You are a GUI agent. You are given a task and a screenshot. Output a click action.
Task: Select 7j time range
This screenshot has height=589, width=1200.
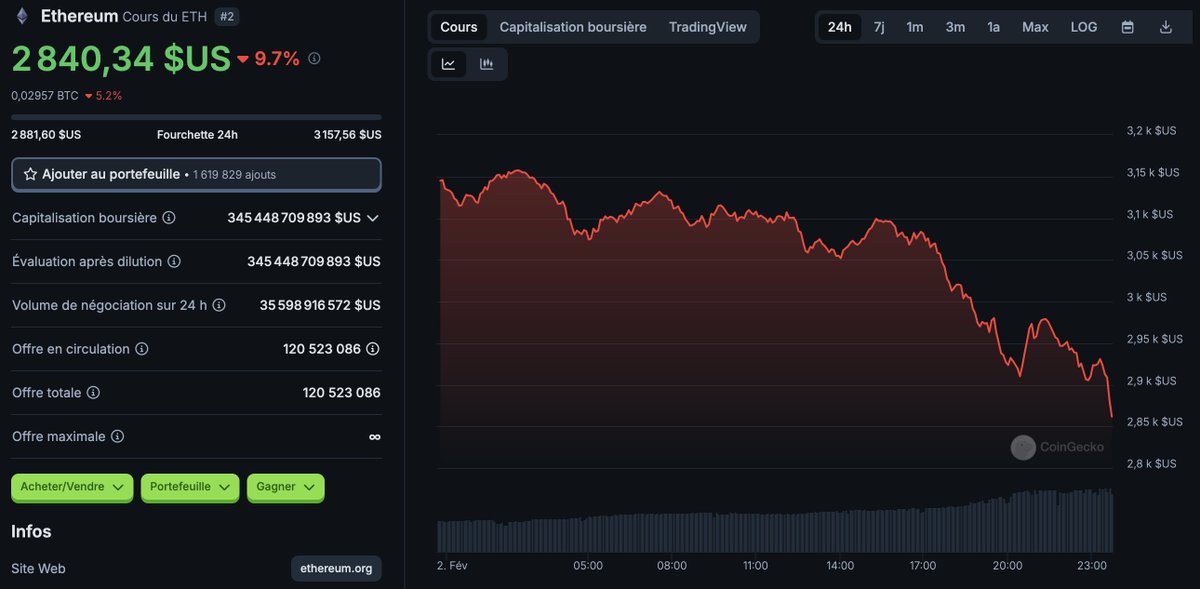[879, 27]
